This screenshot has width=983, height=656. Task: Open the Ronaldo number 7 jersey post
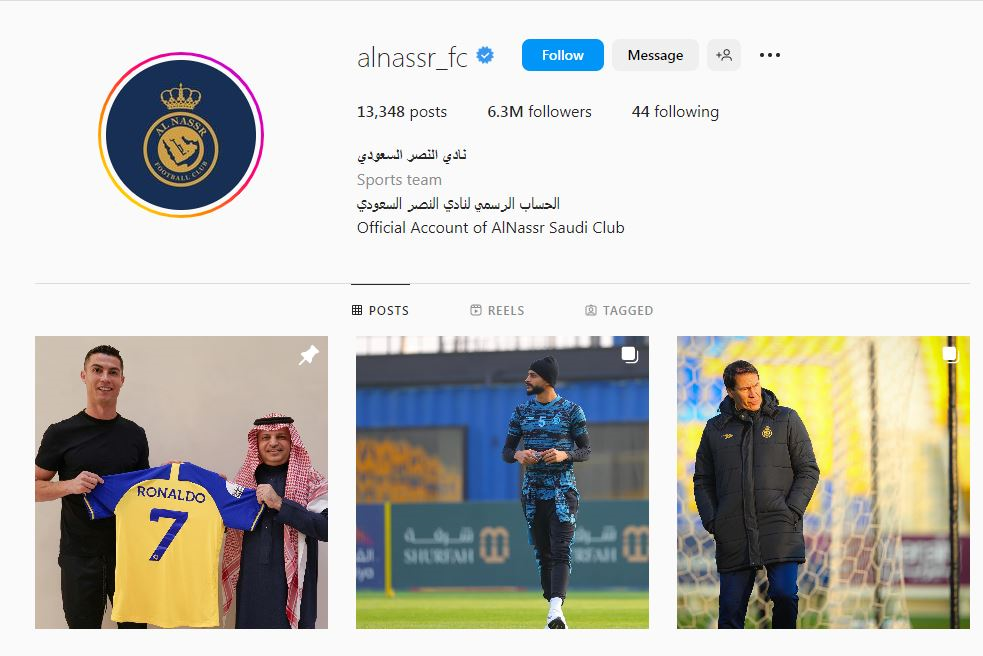tap(181, 482)
